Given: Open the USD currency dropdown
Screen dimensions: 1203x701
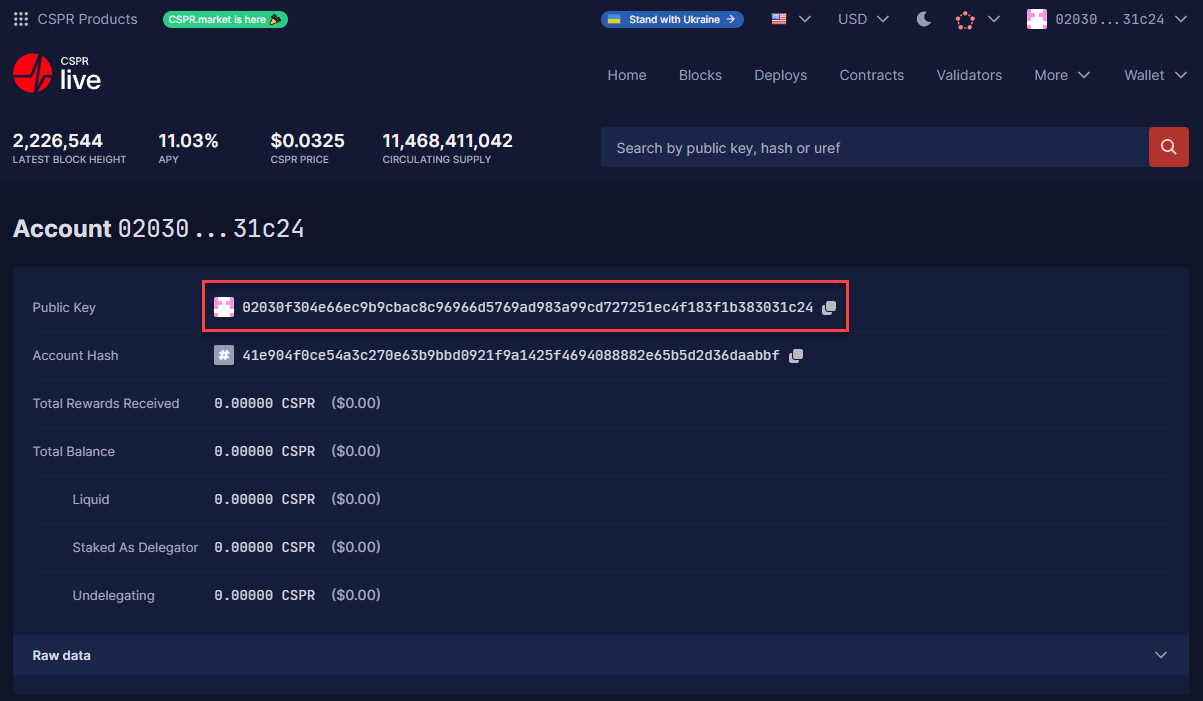Looking at the screenshot, I should (863, 19).
